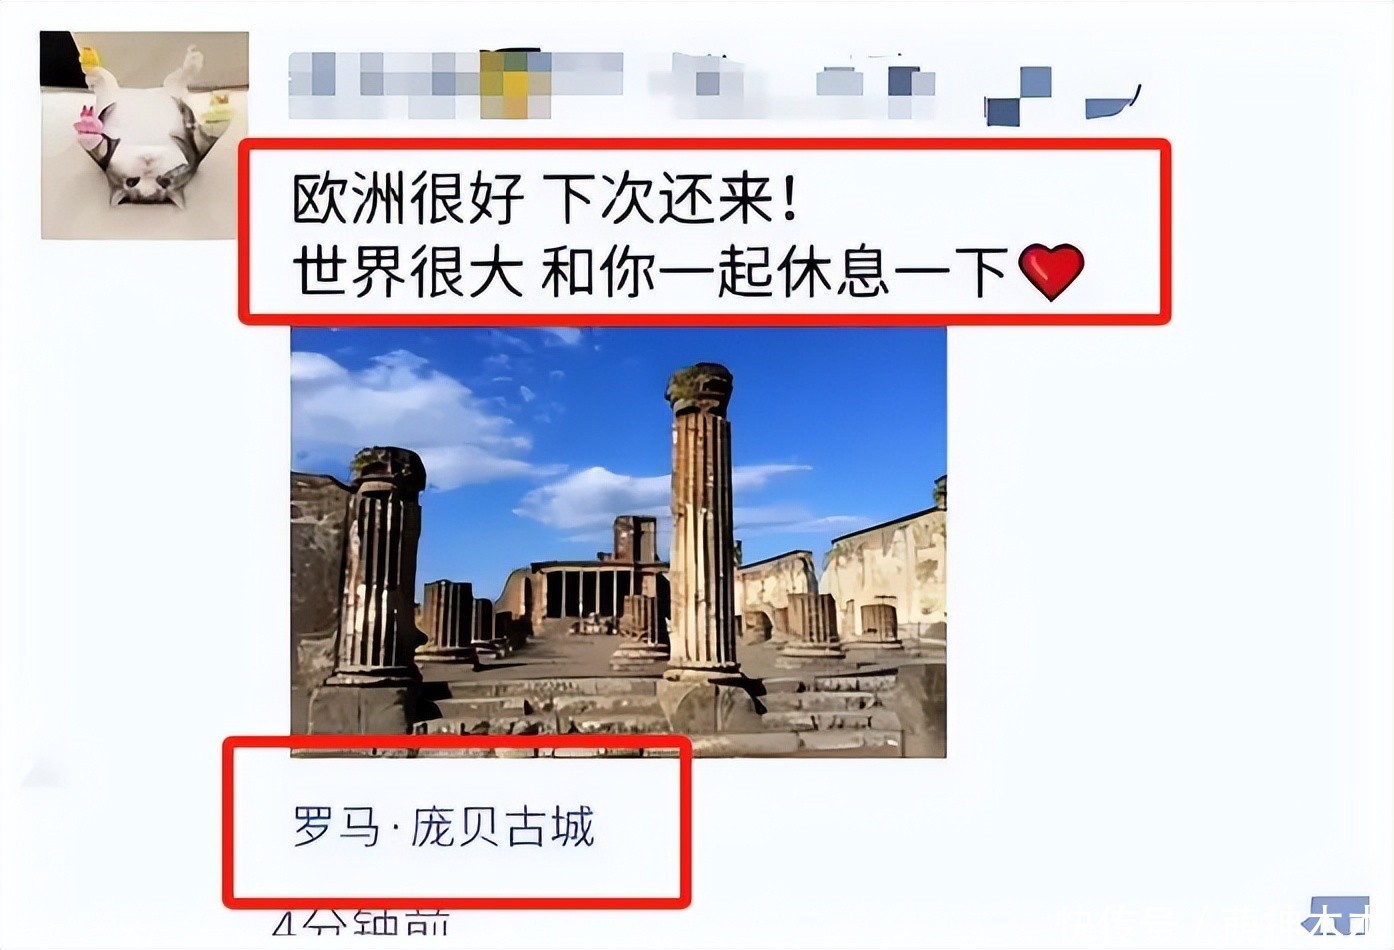The width and height of the screenshot is (1394, 950).
Task: Select the caption line 欧洲很好 下次还来!
Action: coord(547,198)
